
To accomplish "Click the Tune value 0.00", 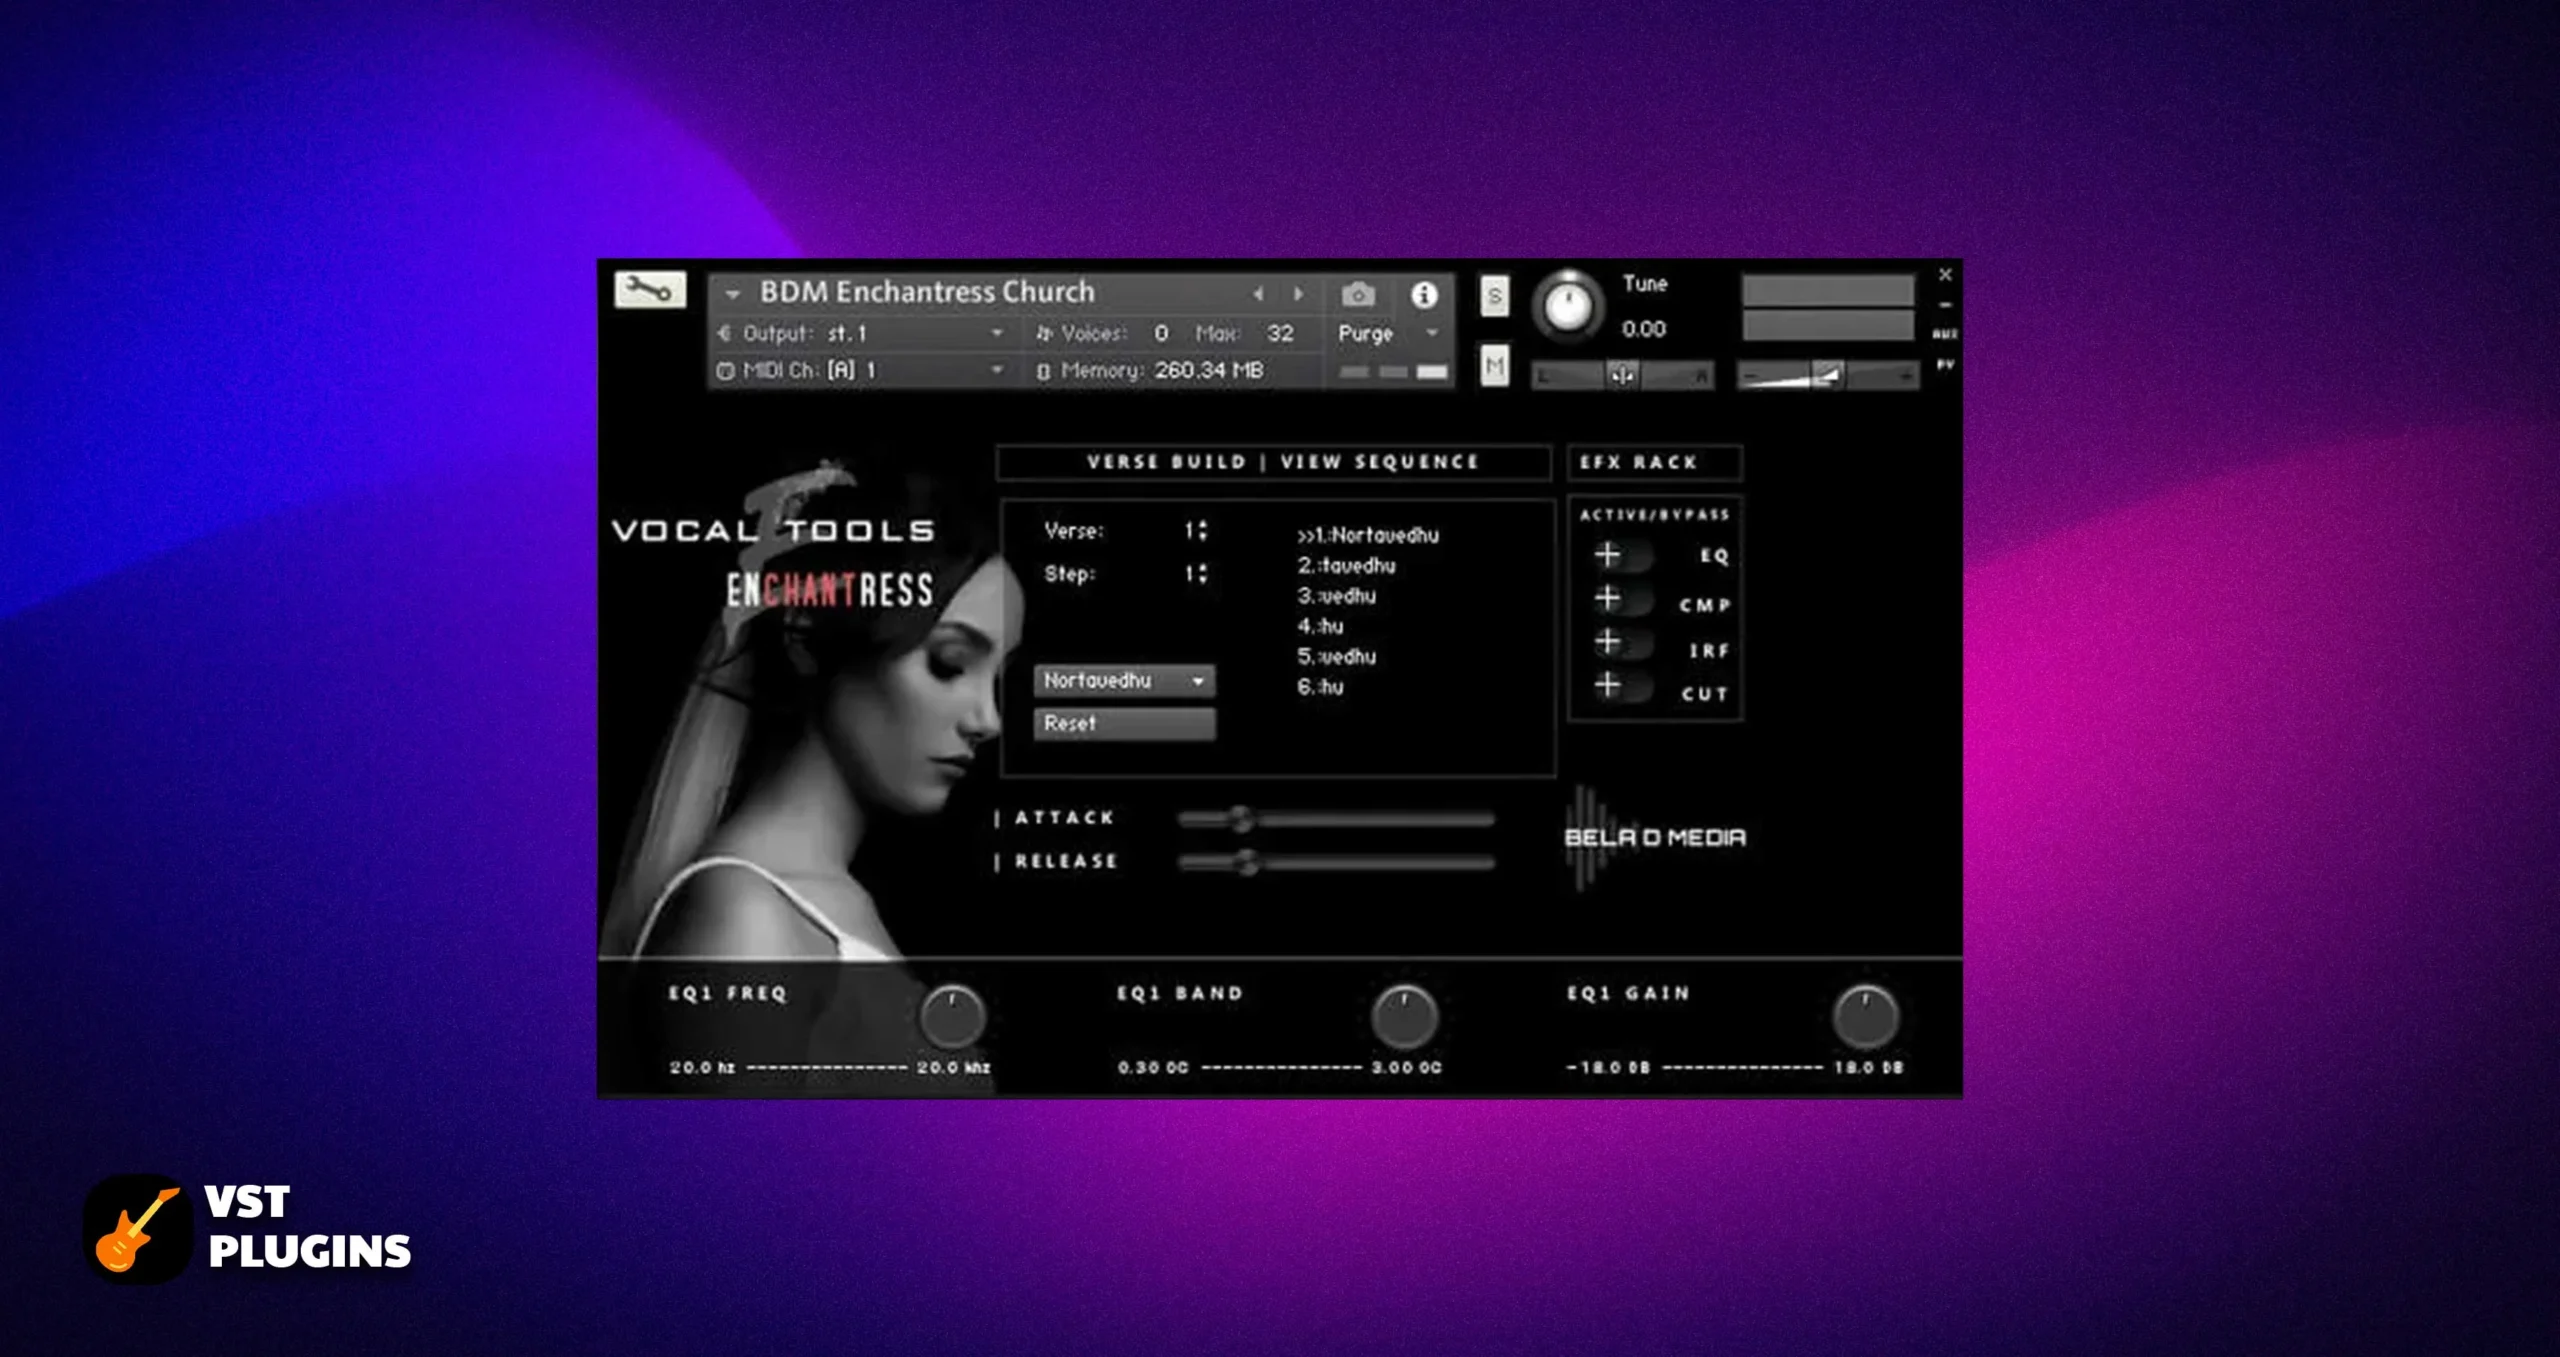I will point(1644,329).
